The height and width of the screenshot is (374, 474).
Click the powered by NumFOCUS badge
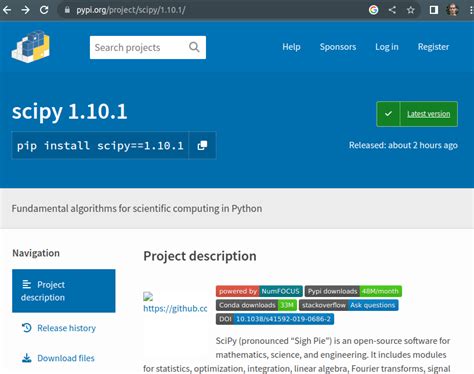[259, 291]
